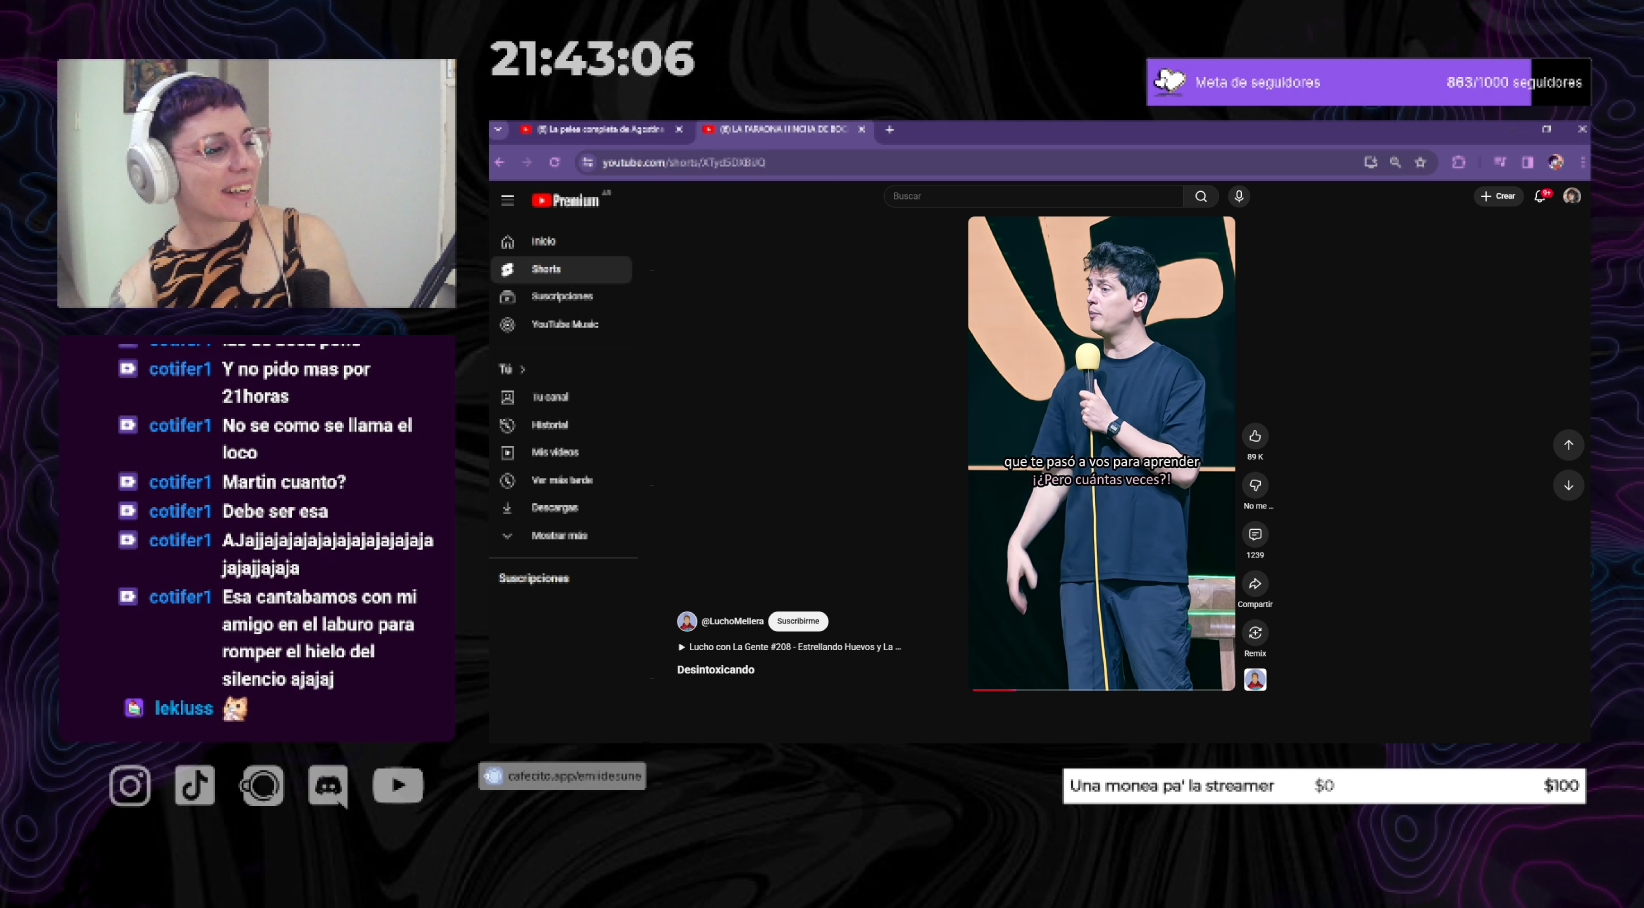Open YouTube account avatar menu
Image resolution: width=1644 pixels, height=908 pixels.
(x=1572, y=196)
